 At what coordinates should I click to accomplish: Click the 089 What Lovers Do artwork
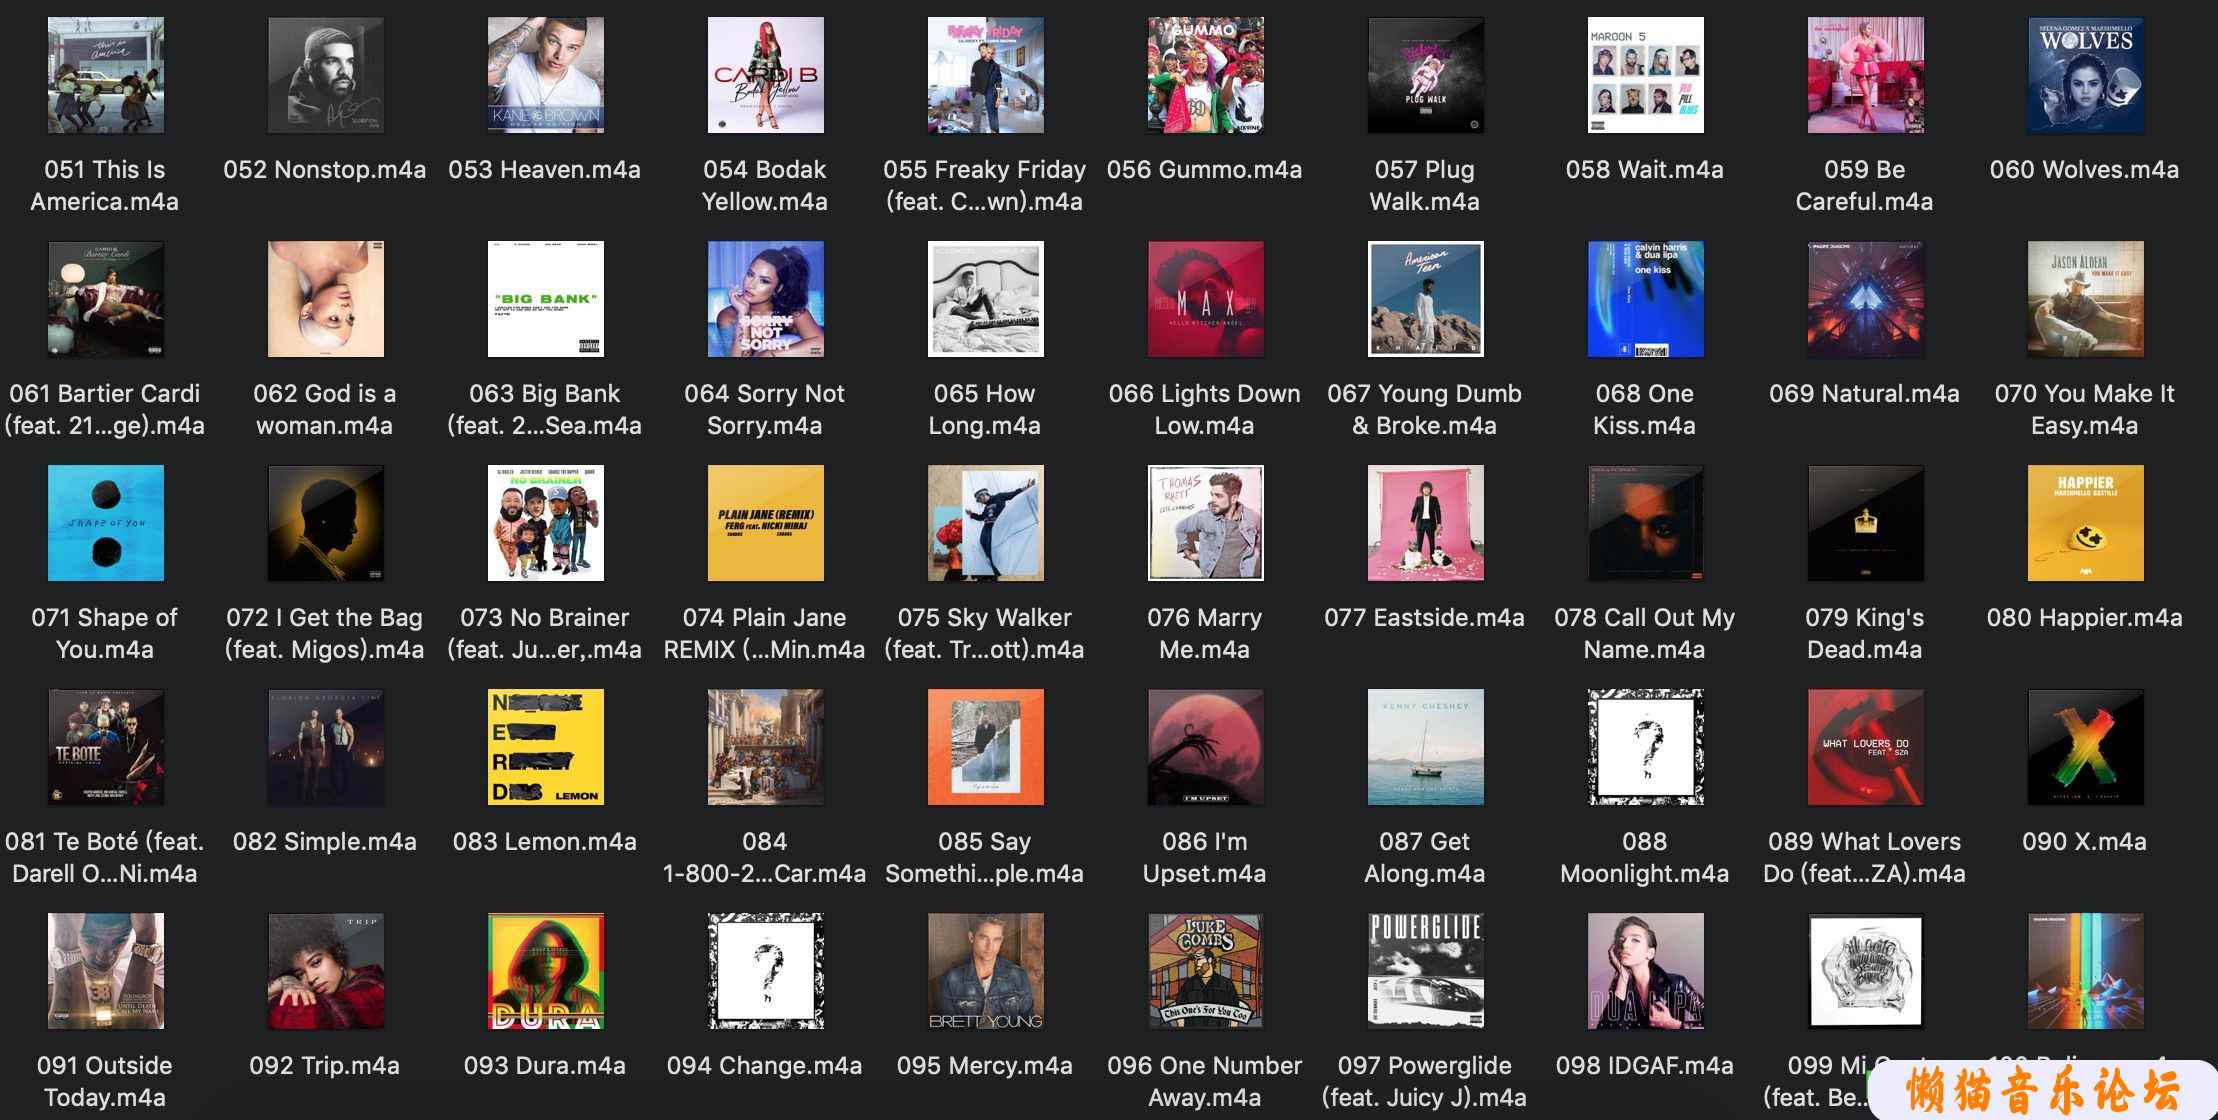(x=1866, y=747)
